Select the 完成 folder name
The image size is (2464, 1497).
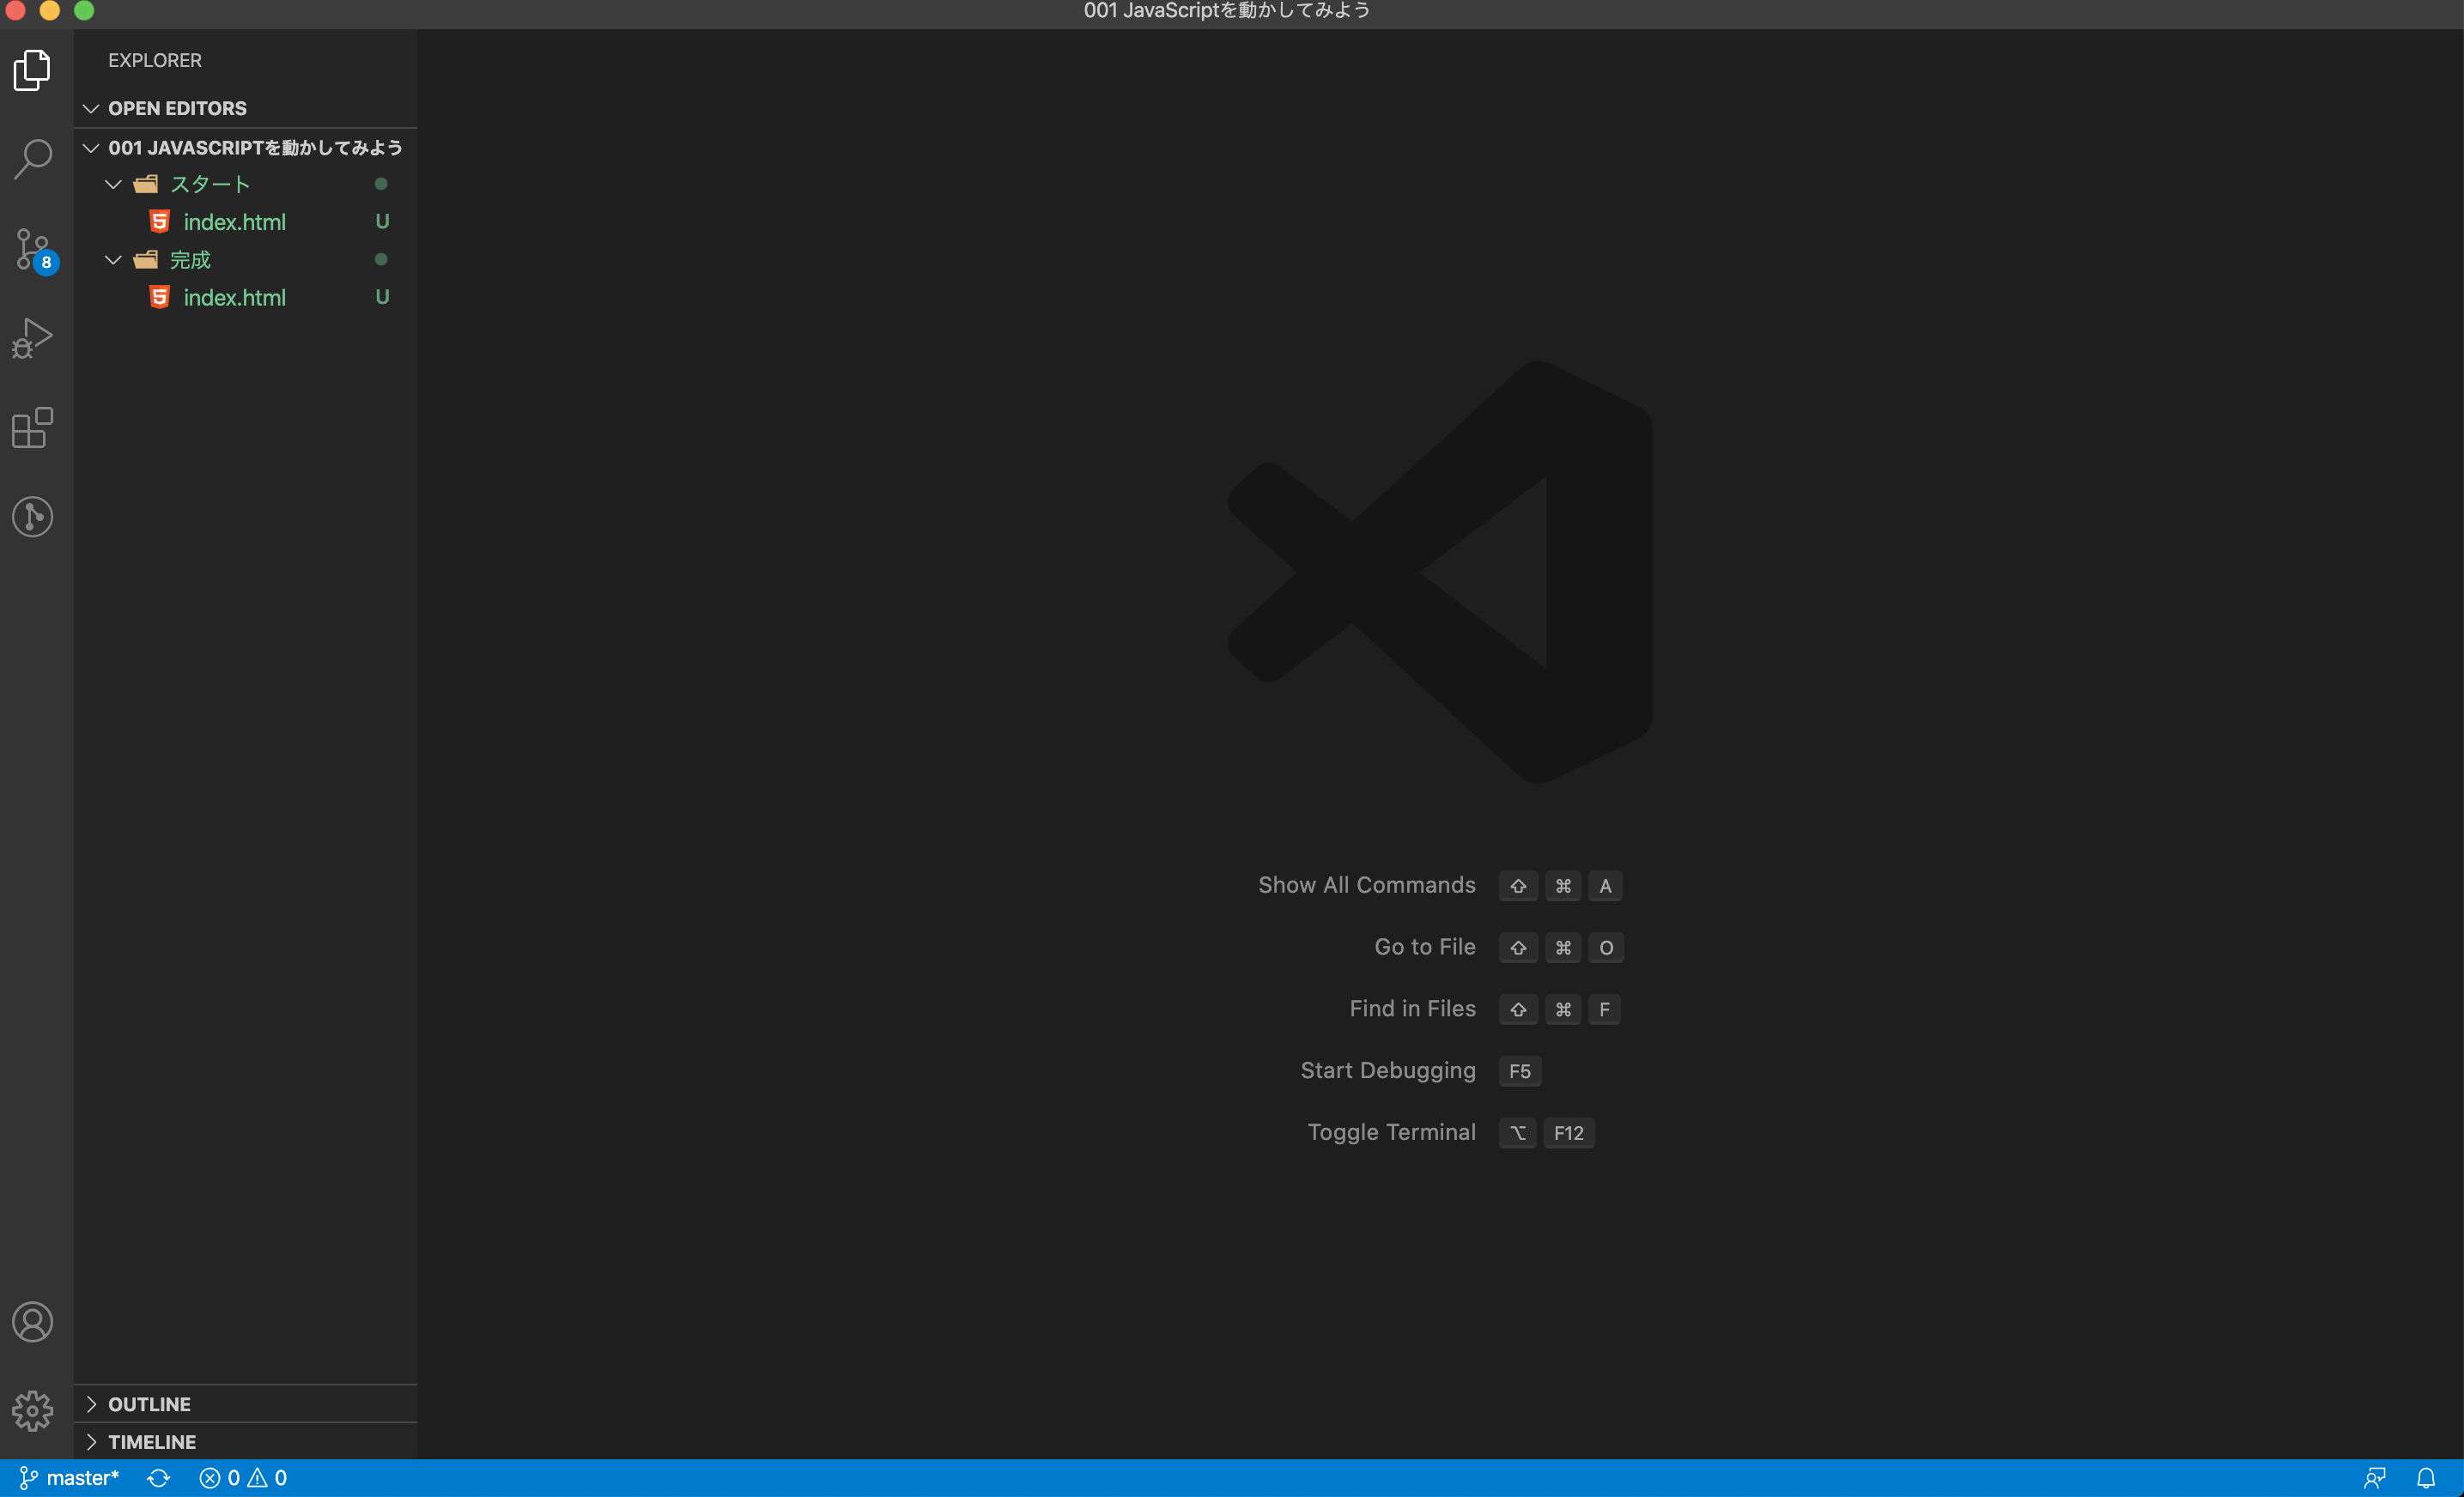[190, 260]
